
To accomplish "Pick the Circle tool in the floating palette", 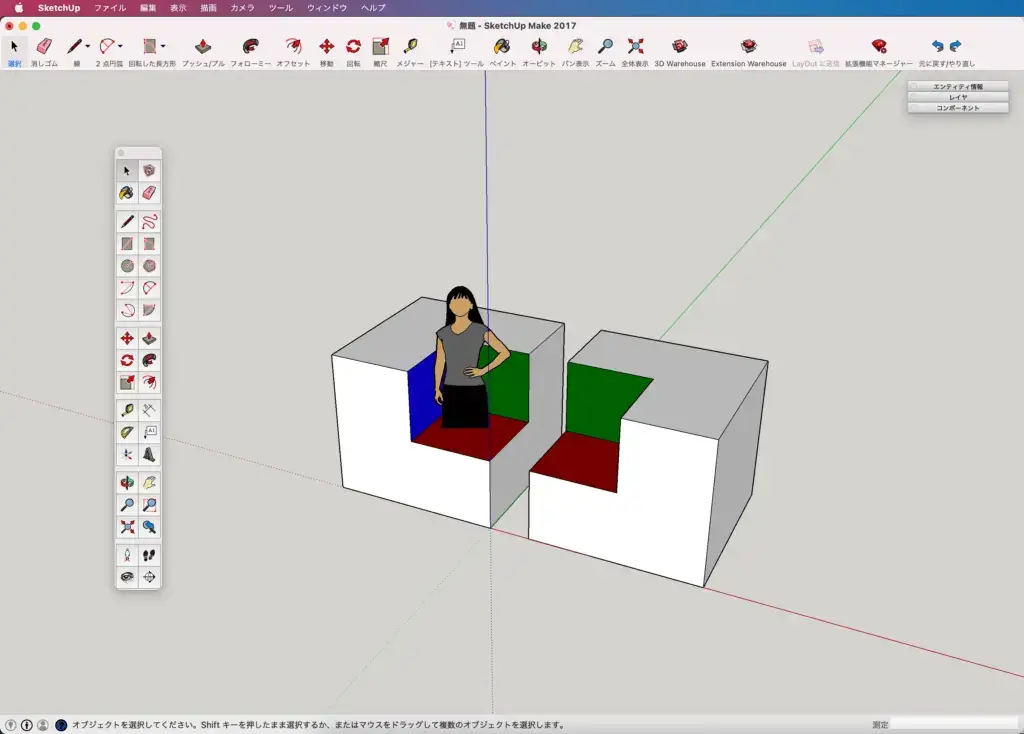I will click(127, 266).
